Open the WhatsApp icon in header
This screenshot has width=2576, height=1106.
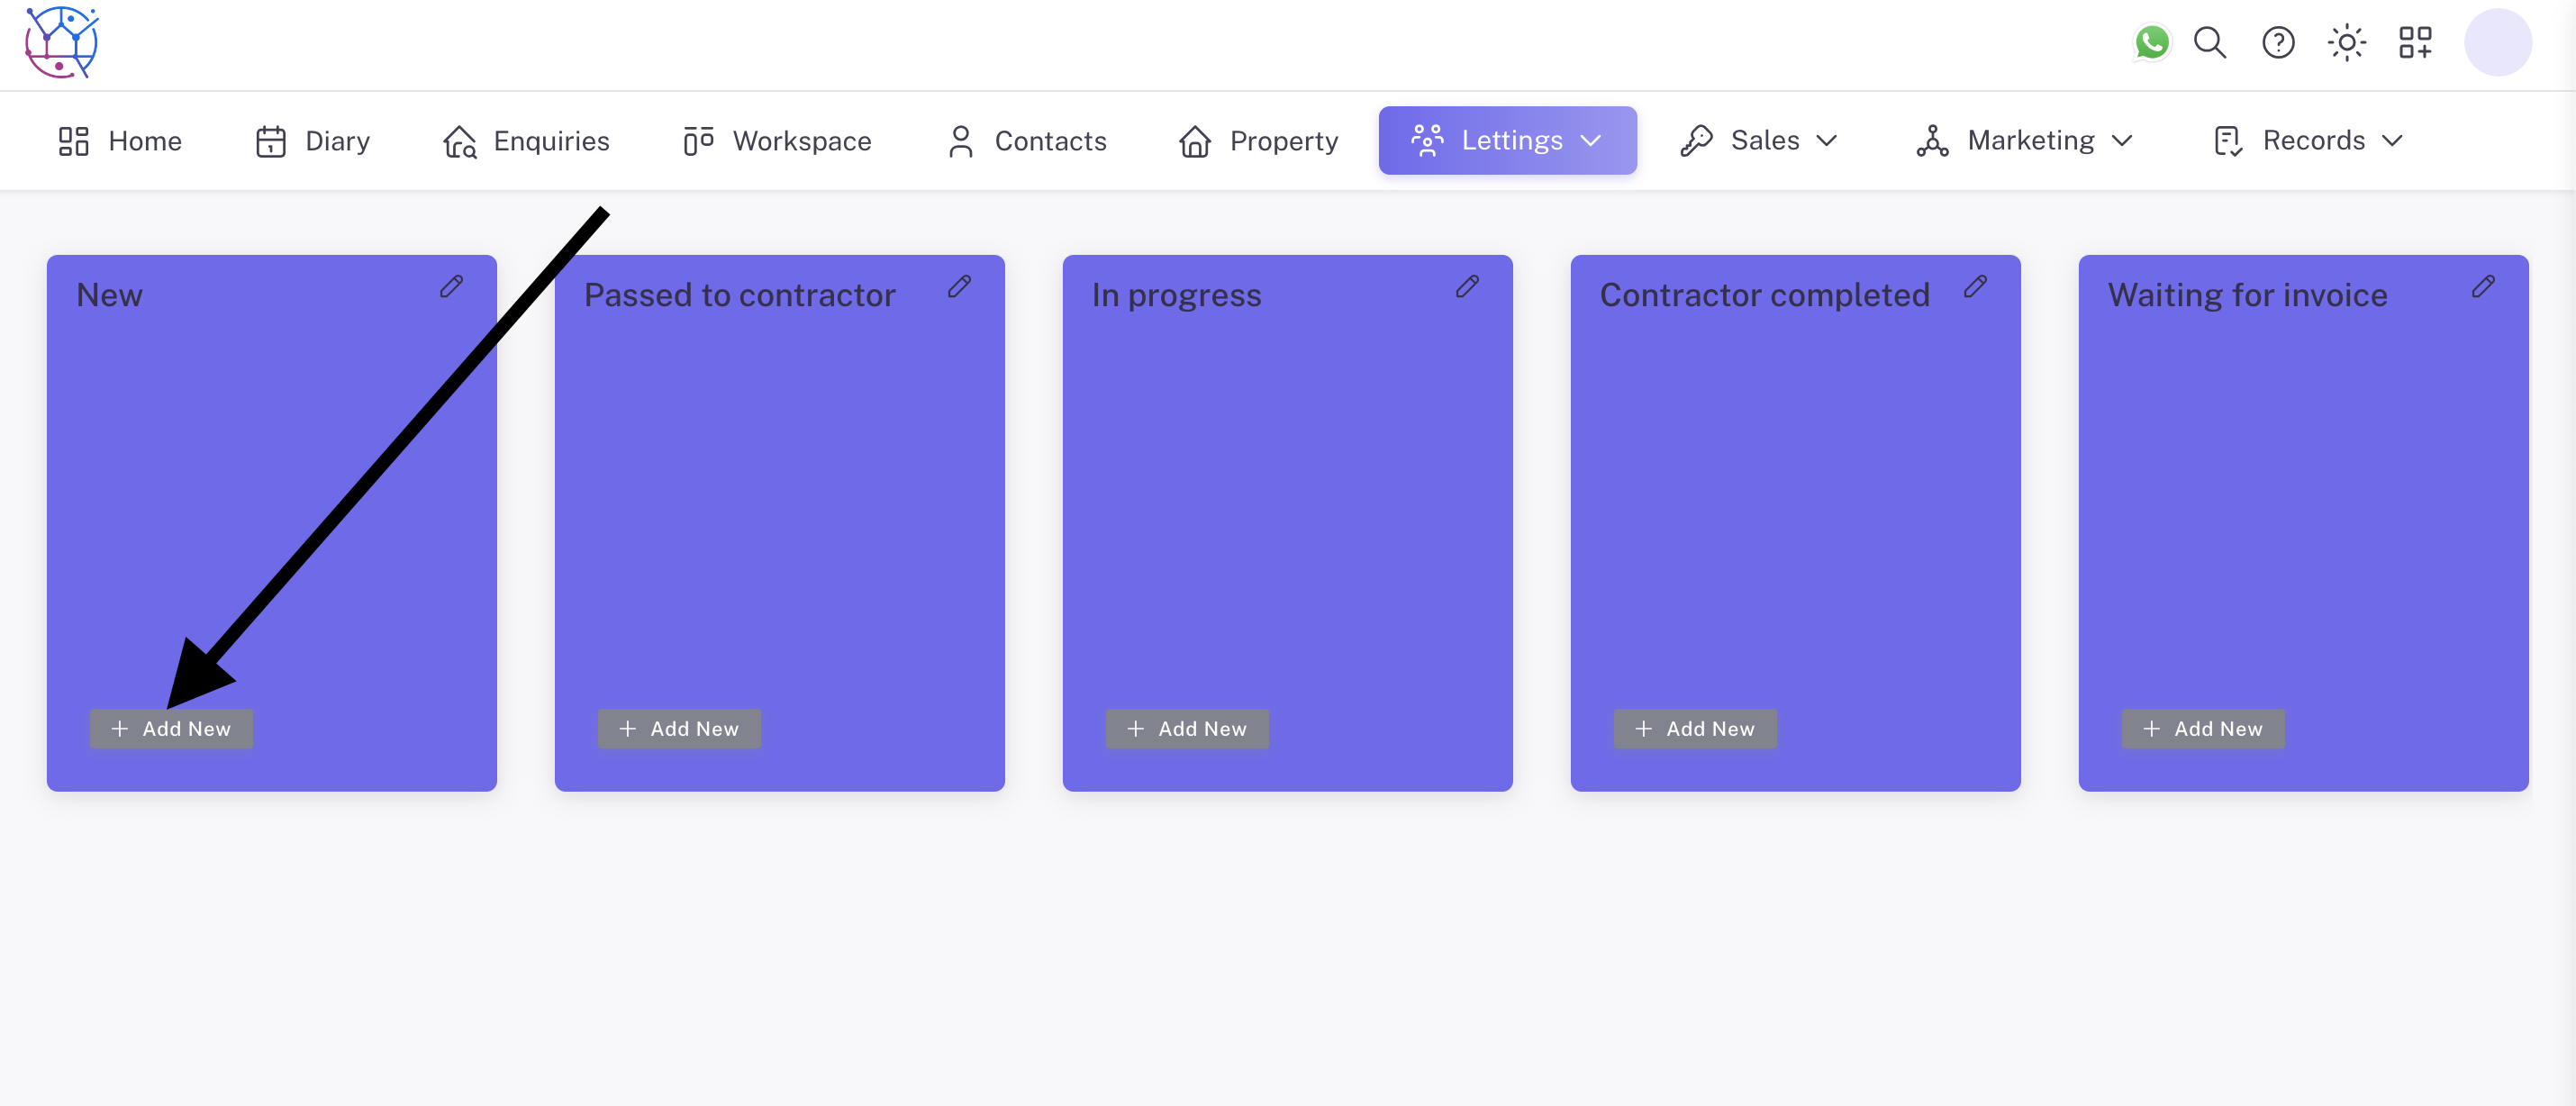tap(2151, 43)
